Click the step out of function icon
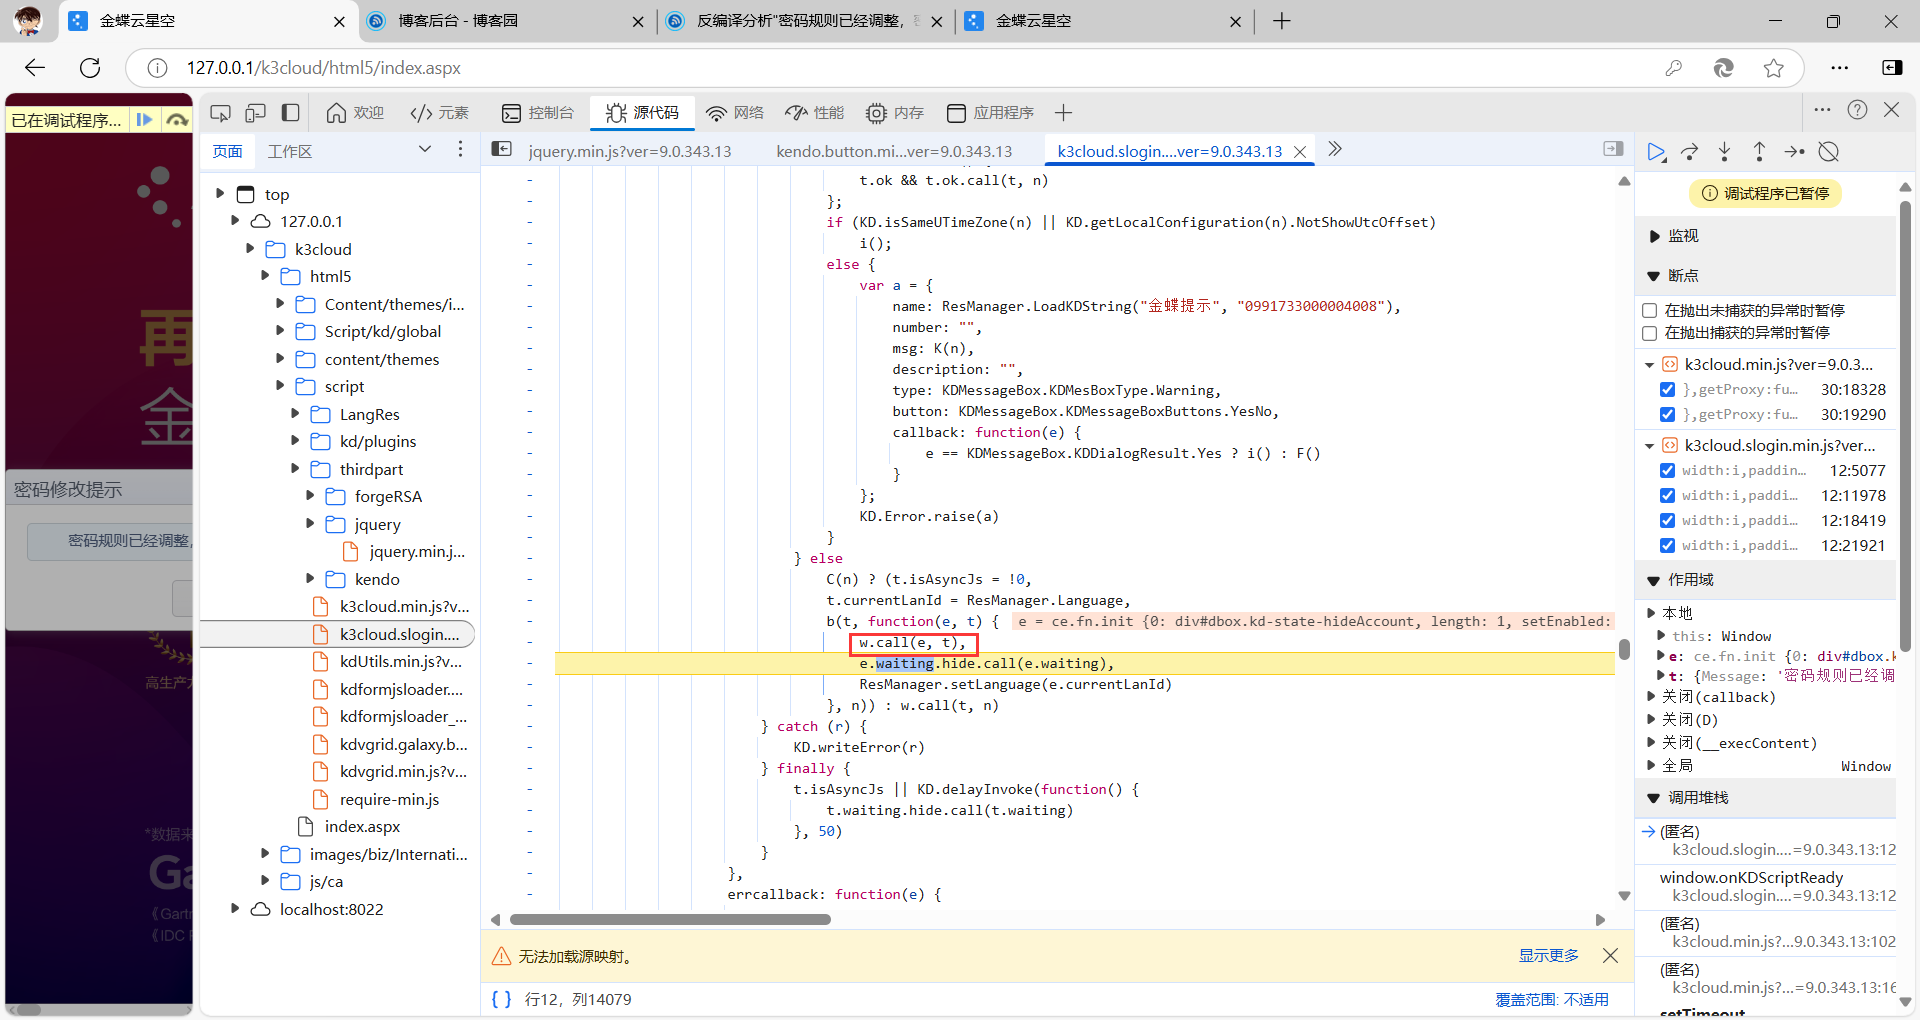 pyautogui.click(x=1759, y=152)
